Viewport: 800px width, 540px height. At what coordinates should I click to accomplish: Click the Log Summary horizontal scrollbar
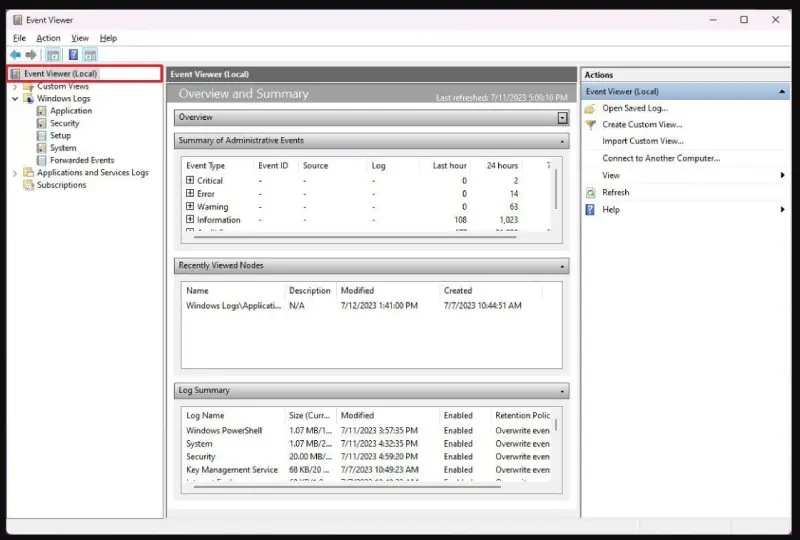coord(347,486)
